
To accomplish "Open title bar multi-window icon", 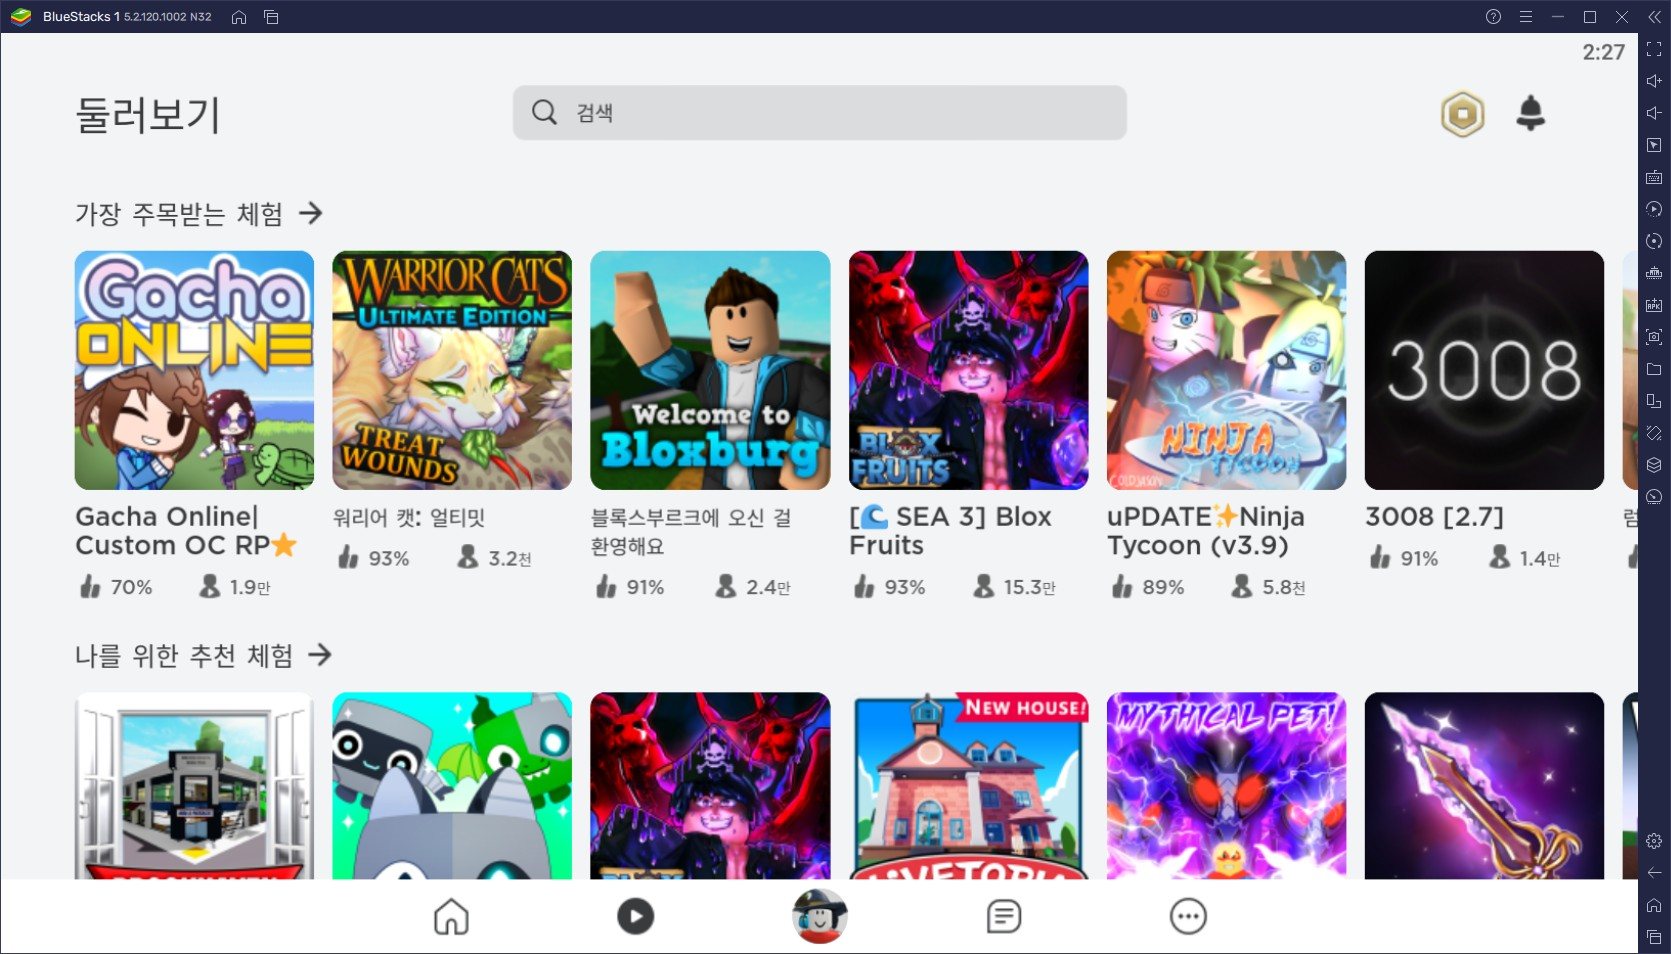I will pyautogui.click(x=271, y=17).
